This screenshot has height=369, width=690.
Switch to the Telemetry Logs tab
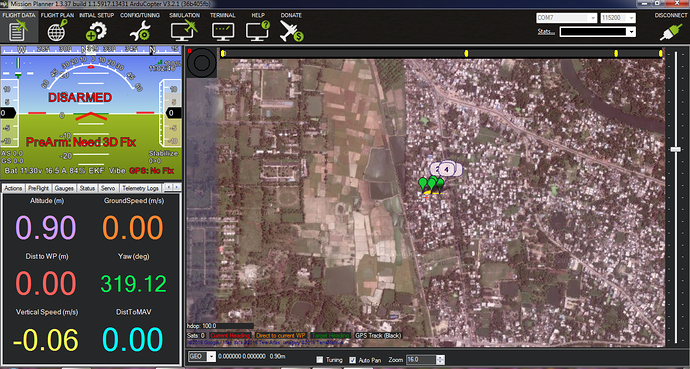[140, 188]
